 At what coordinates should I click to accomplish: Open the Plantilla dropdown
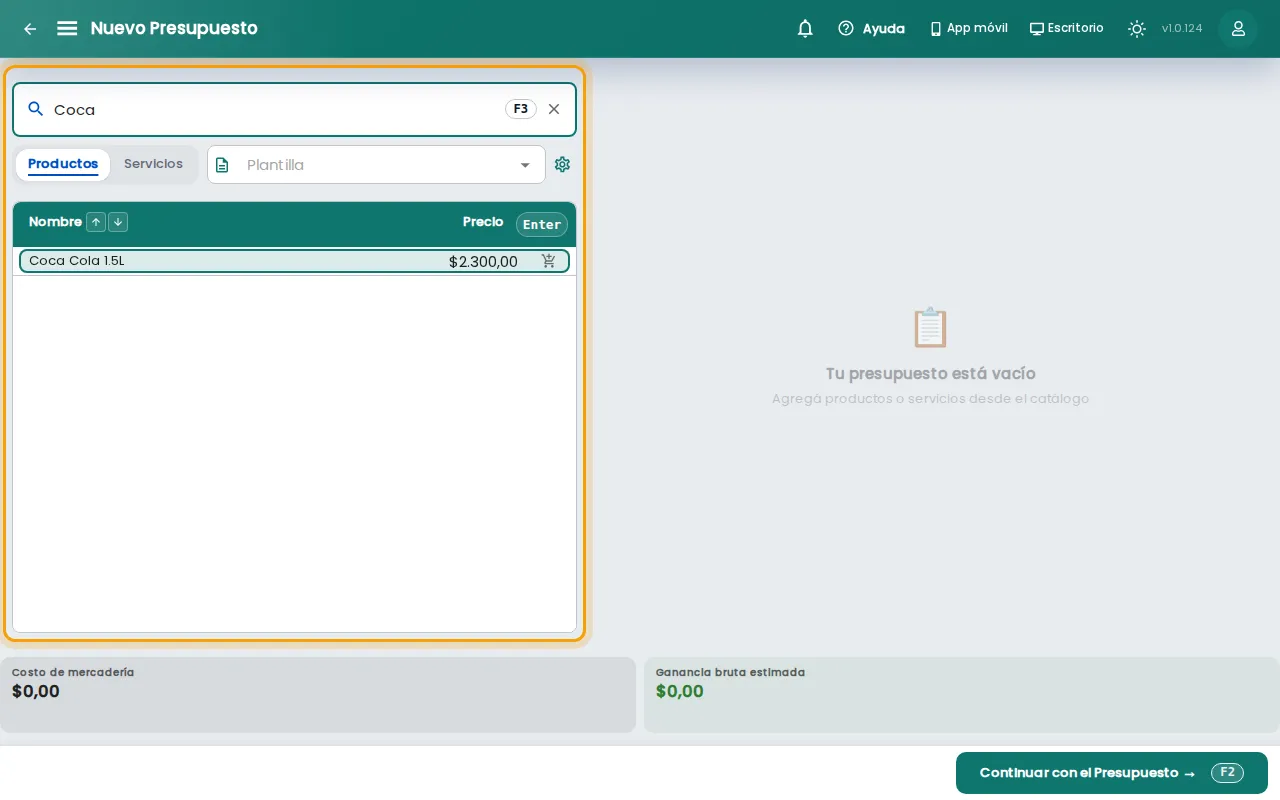click(376, 165)
